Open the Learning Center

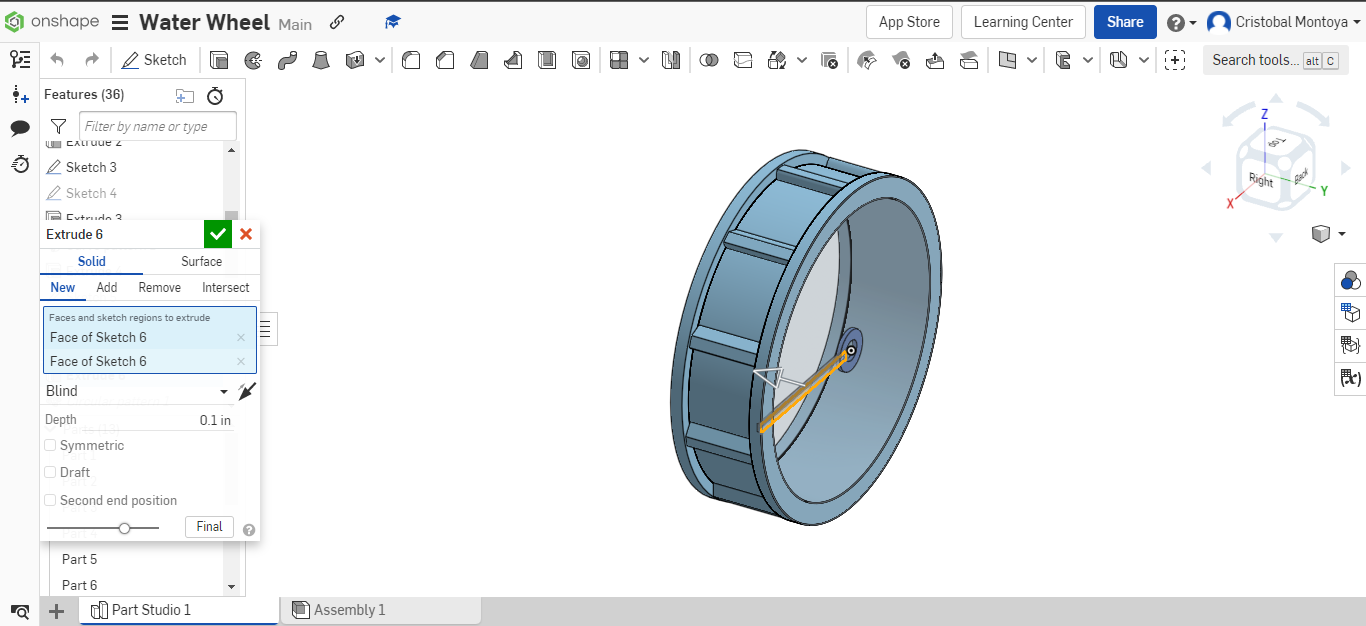coord(1022,21)
